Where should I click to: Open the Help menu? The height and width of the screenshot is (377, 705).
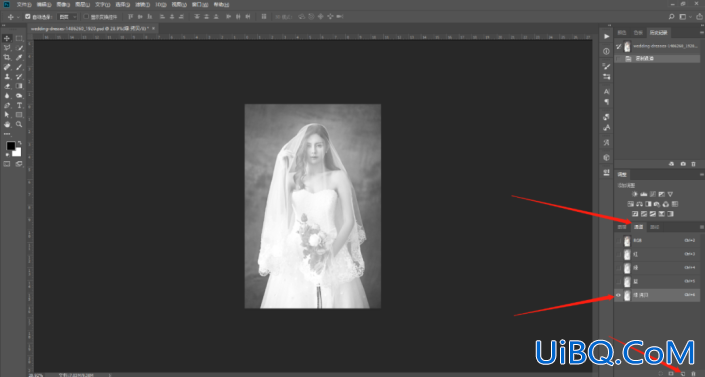click(221, 4)
